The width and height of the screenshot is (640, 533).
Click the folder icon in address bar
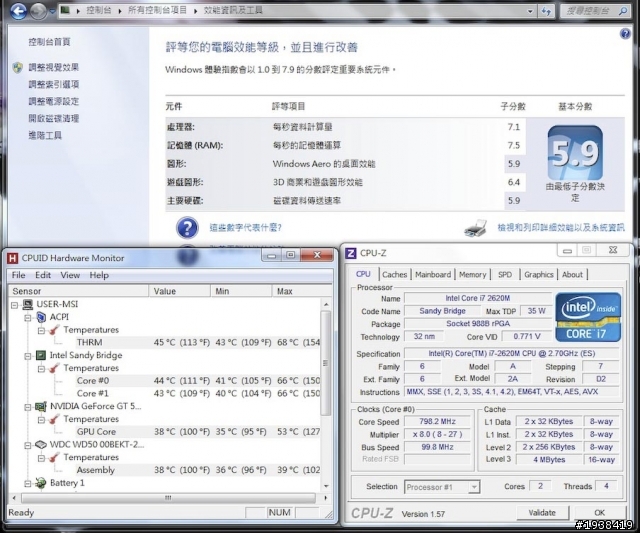65,10
